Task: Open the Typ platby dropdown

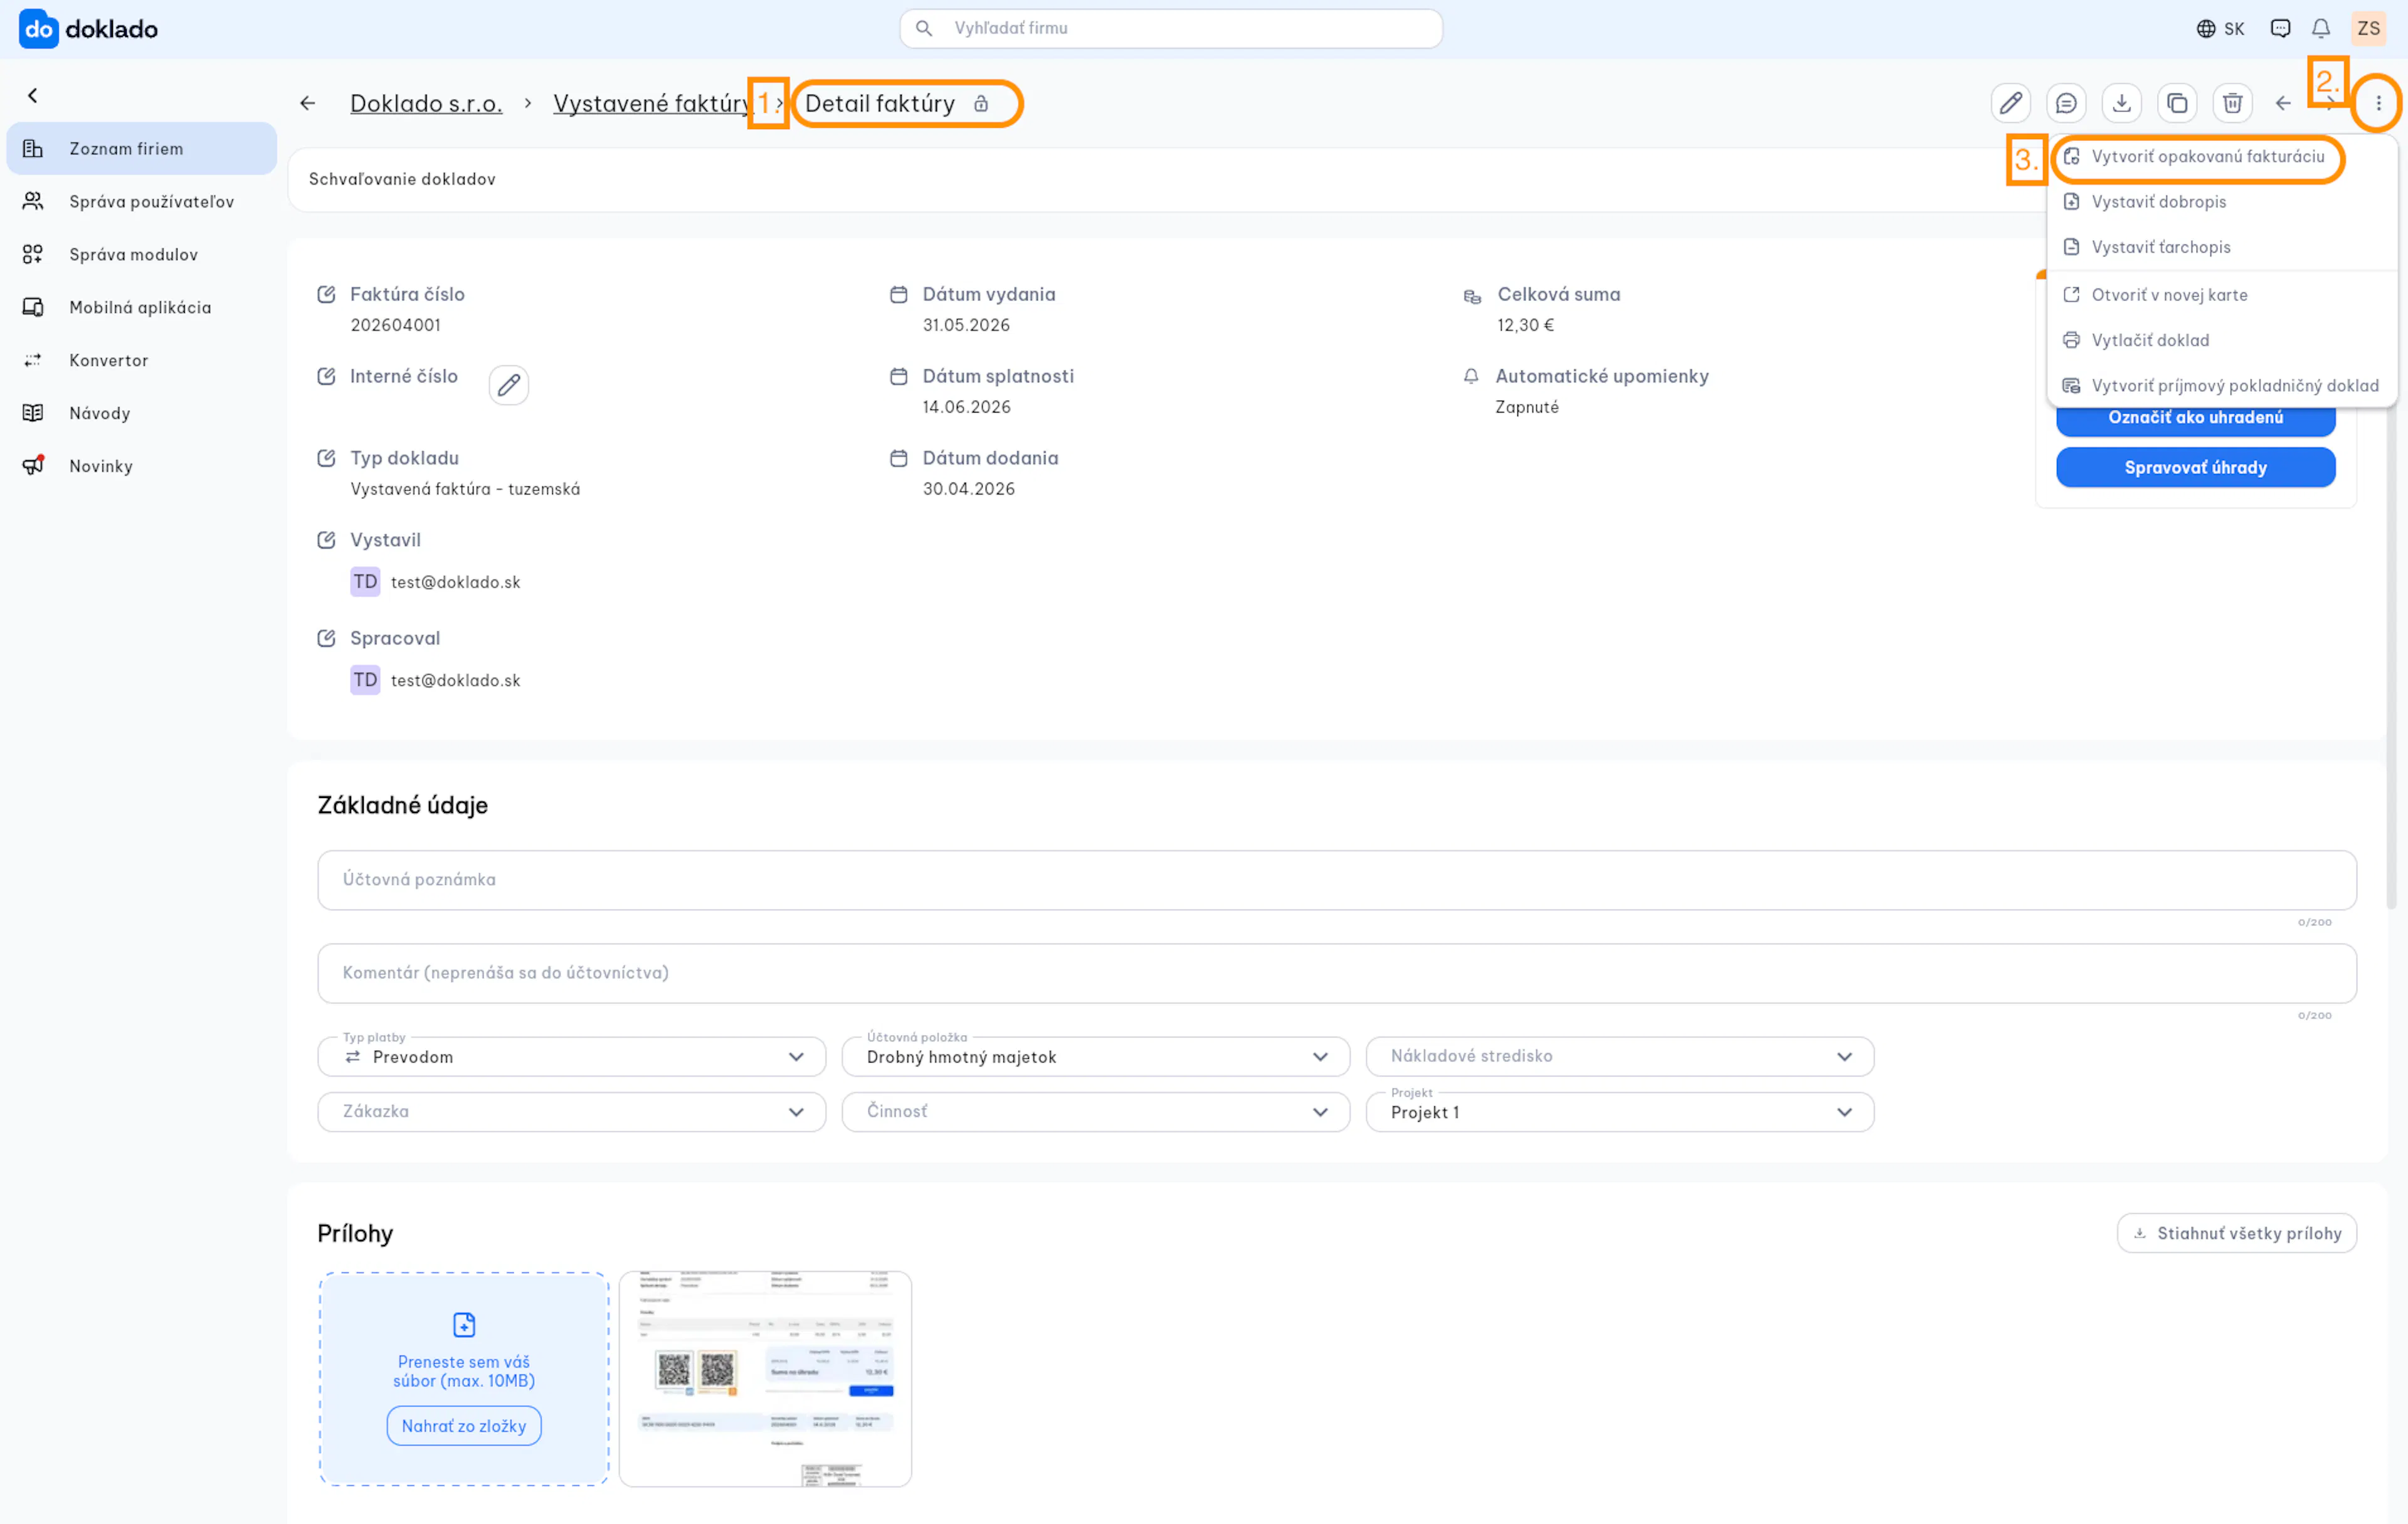Action: [572, 1058]
